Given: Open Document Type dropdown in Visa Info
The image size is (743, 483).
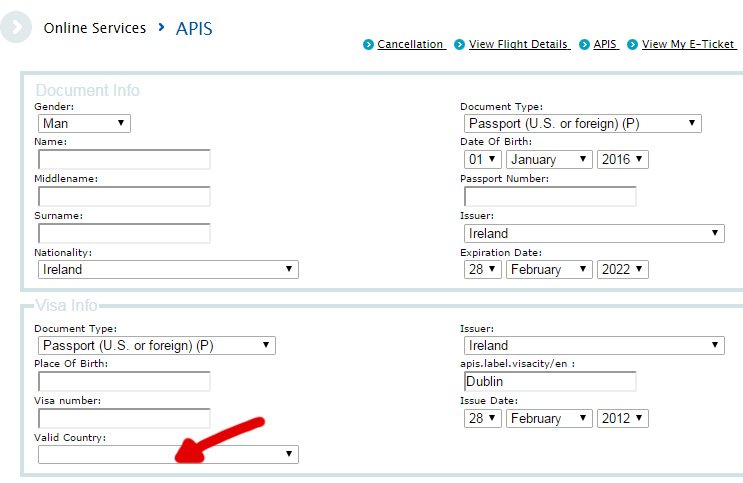Looking at the screenshot, I should pyautogui.click(x=156, y=345).
